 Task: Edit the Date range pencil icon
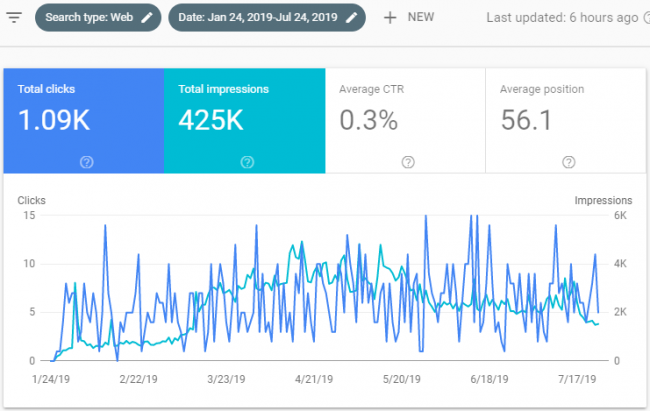pos(351,17)
